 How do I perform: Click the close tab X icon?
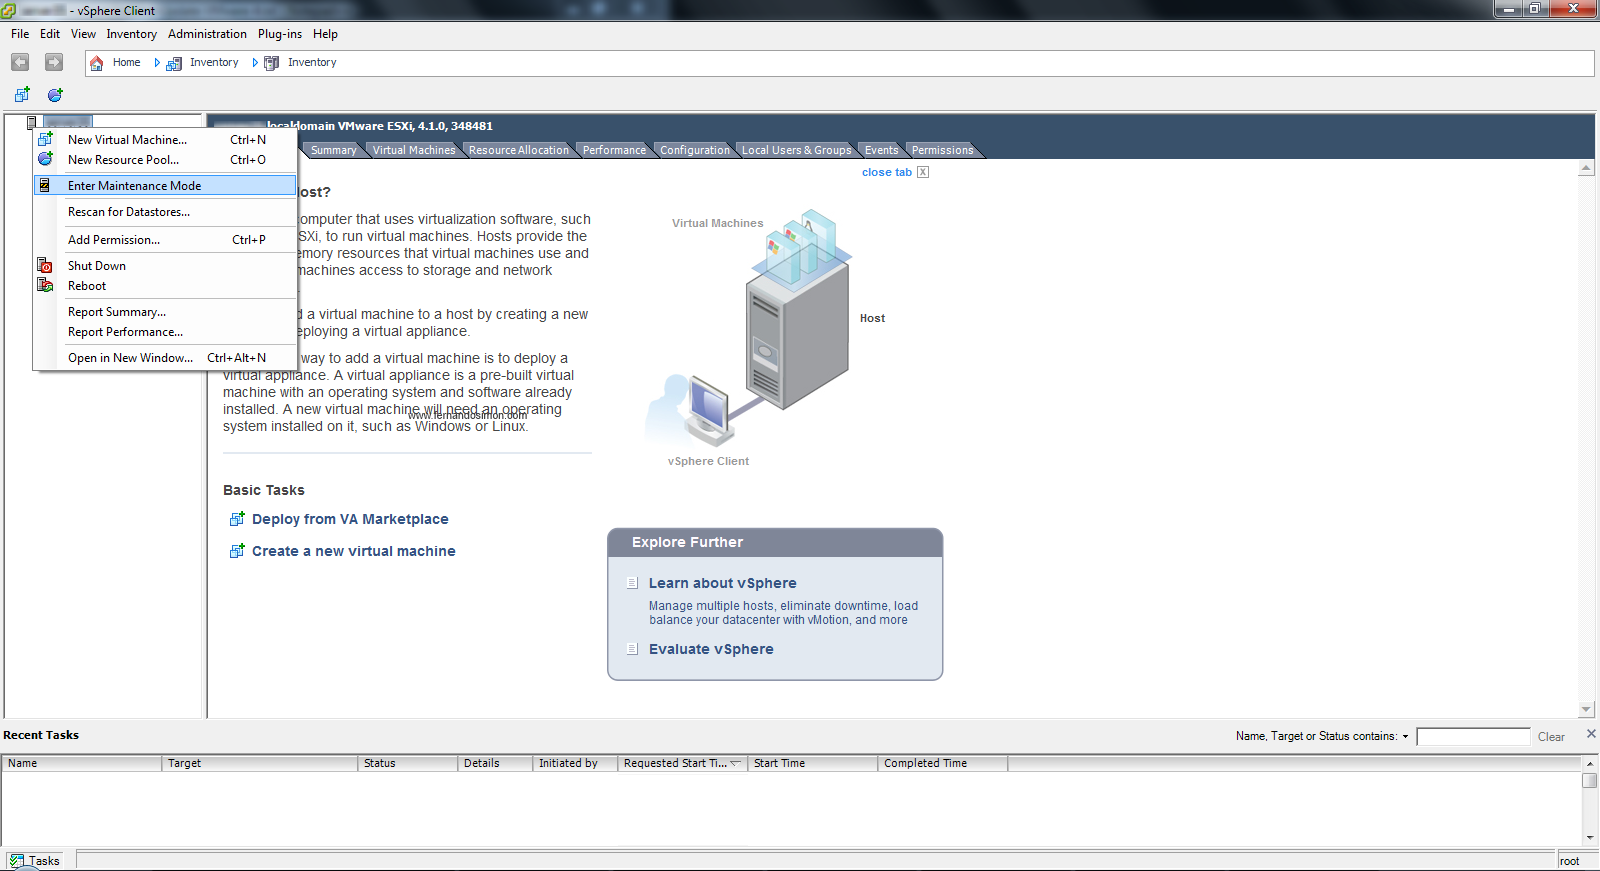(923, 172)
